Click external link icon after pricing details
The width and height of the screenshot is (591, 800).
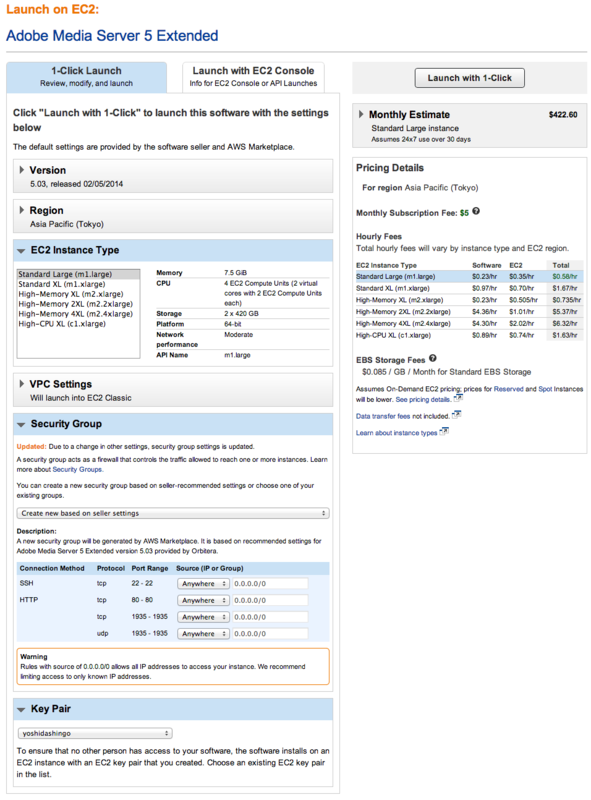click(x=458, y=398)
